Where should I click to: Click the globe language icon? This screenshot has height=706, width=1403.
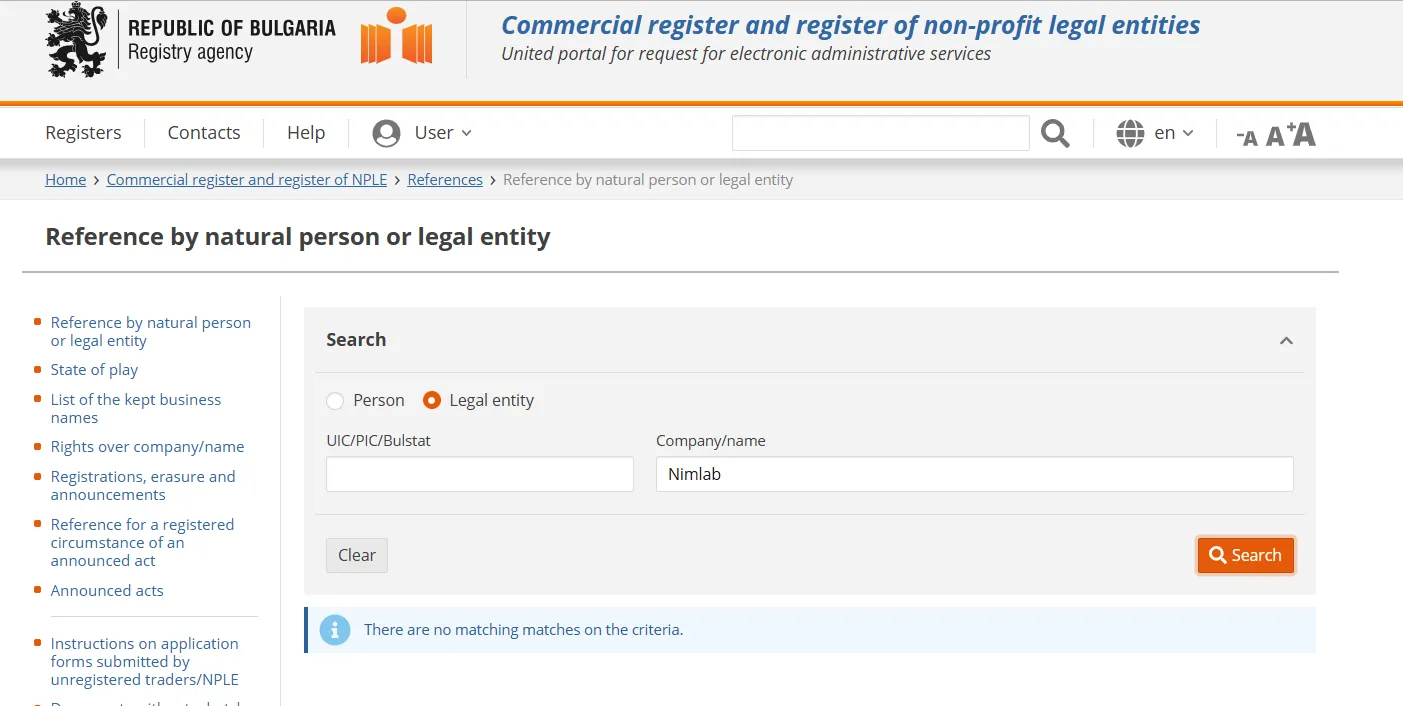pyautogui.click(x=1130, y=133)
